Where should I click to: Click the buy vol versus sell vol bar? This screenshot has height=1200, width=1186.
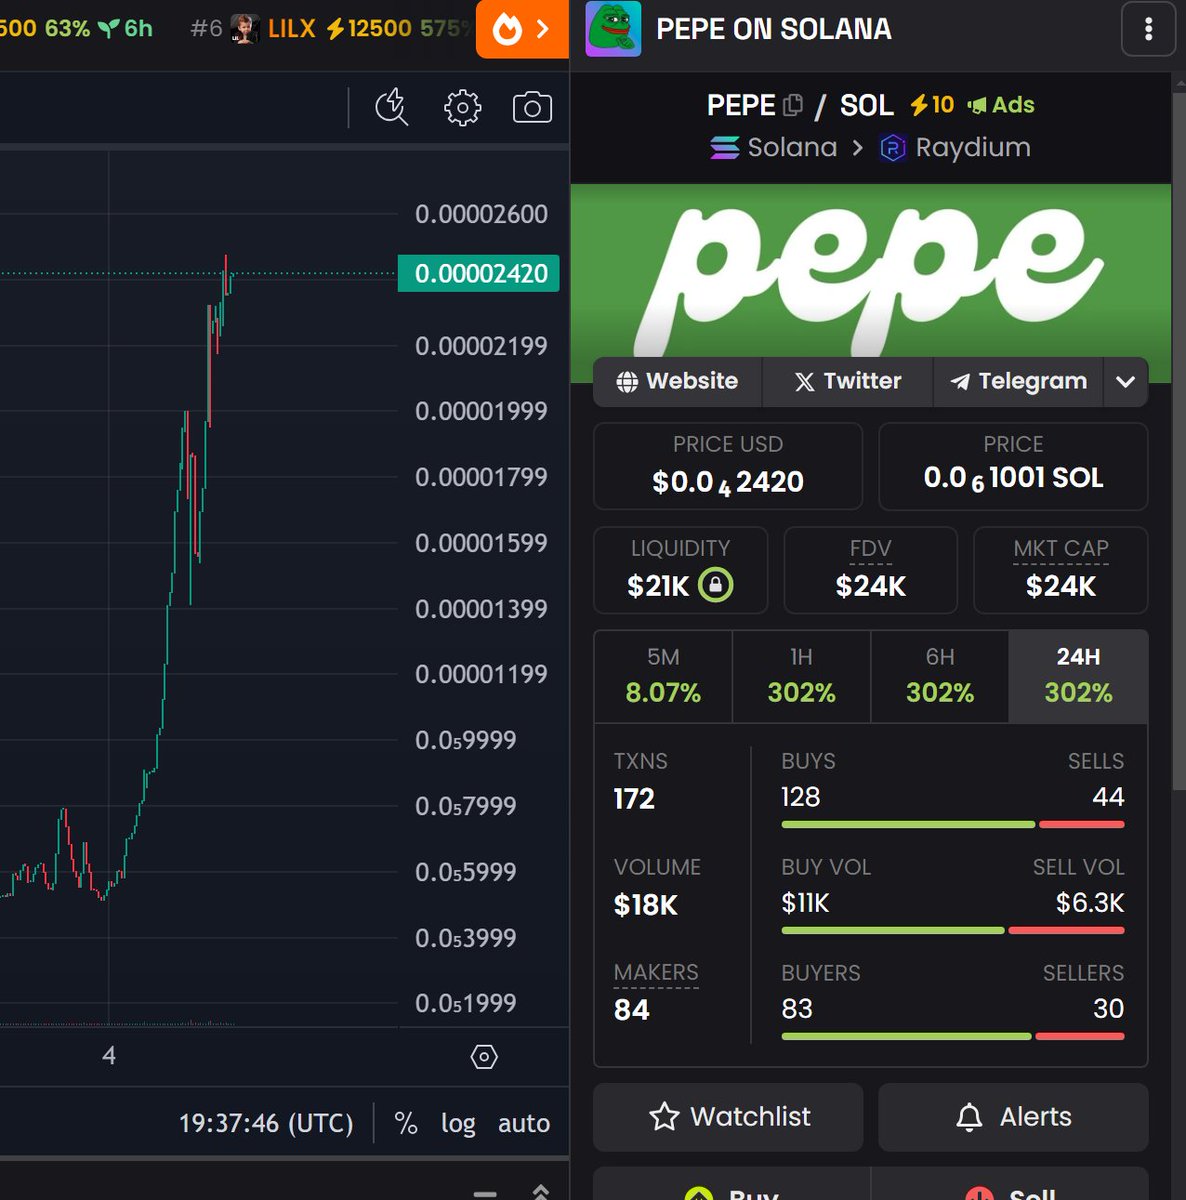pyautogui.click(x=953, y=931)
